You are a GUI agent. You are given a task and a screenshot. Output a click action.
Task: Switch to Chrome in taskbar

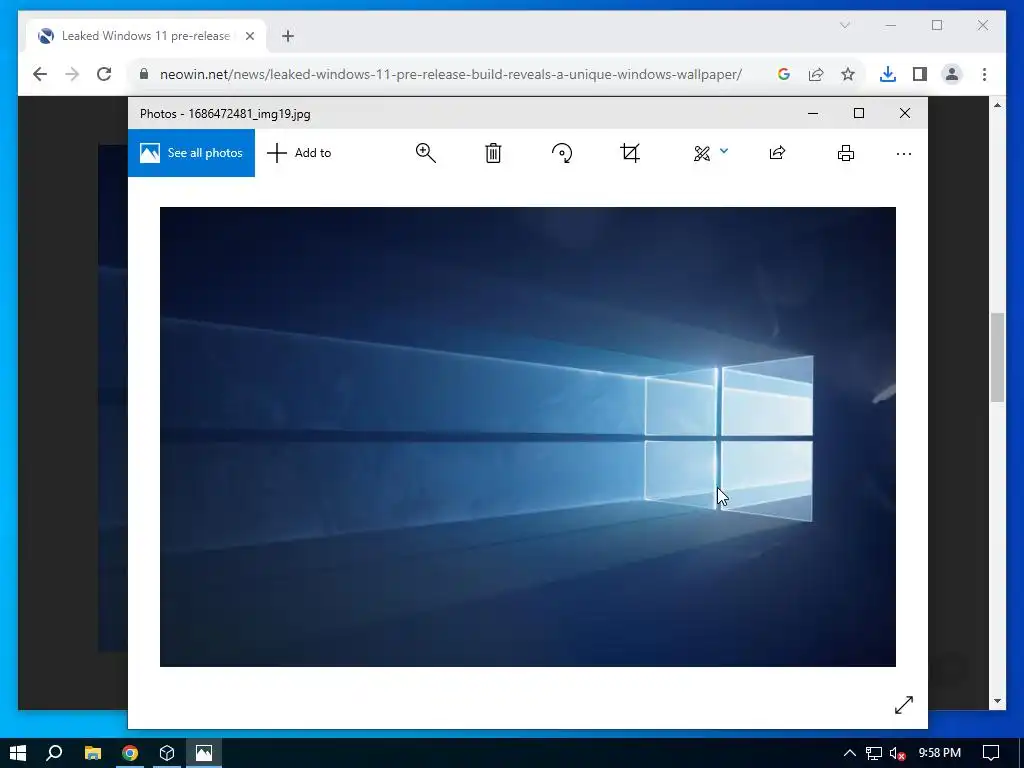pos(130,753)
